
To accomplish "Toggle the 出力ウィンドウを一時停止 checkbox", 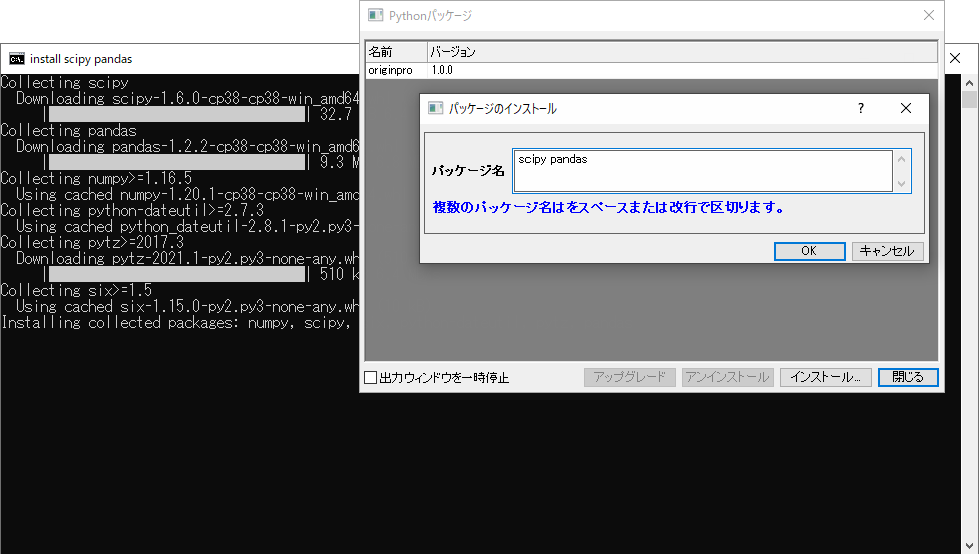I will coord(370,377).
